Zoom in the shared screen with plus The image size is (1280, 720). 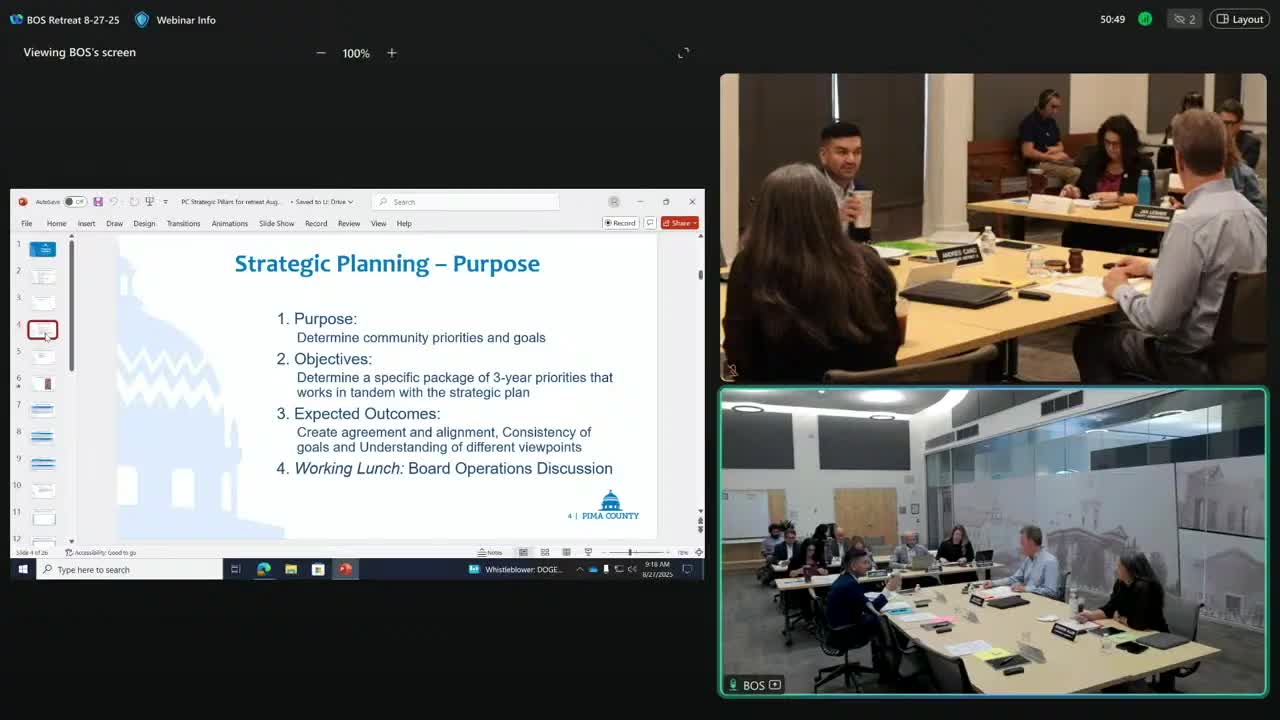(392, 53)
